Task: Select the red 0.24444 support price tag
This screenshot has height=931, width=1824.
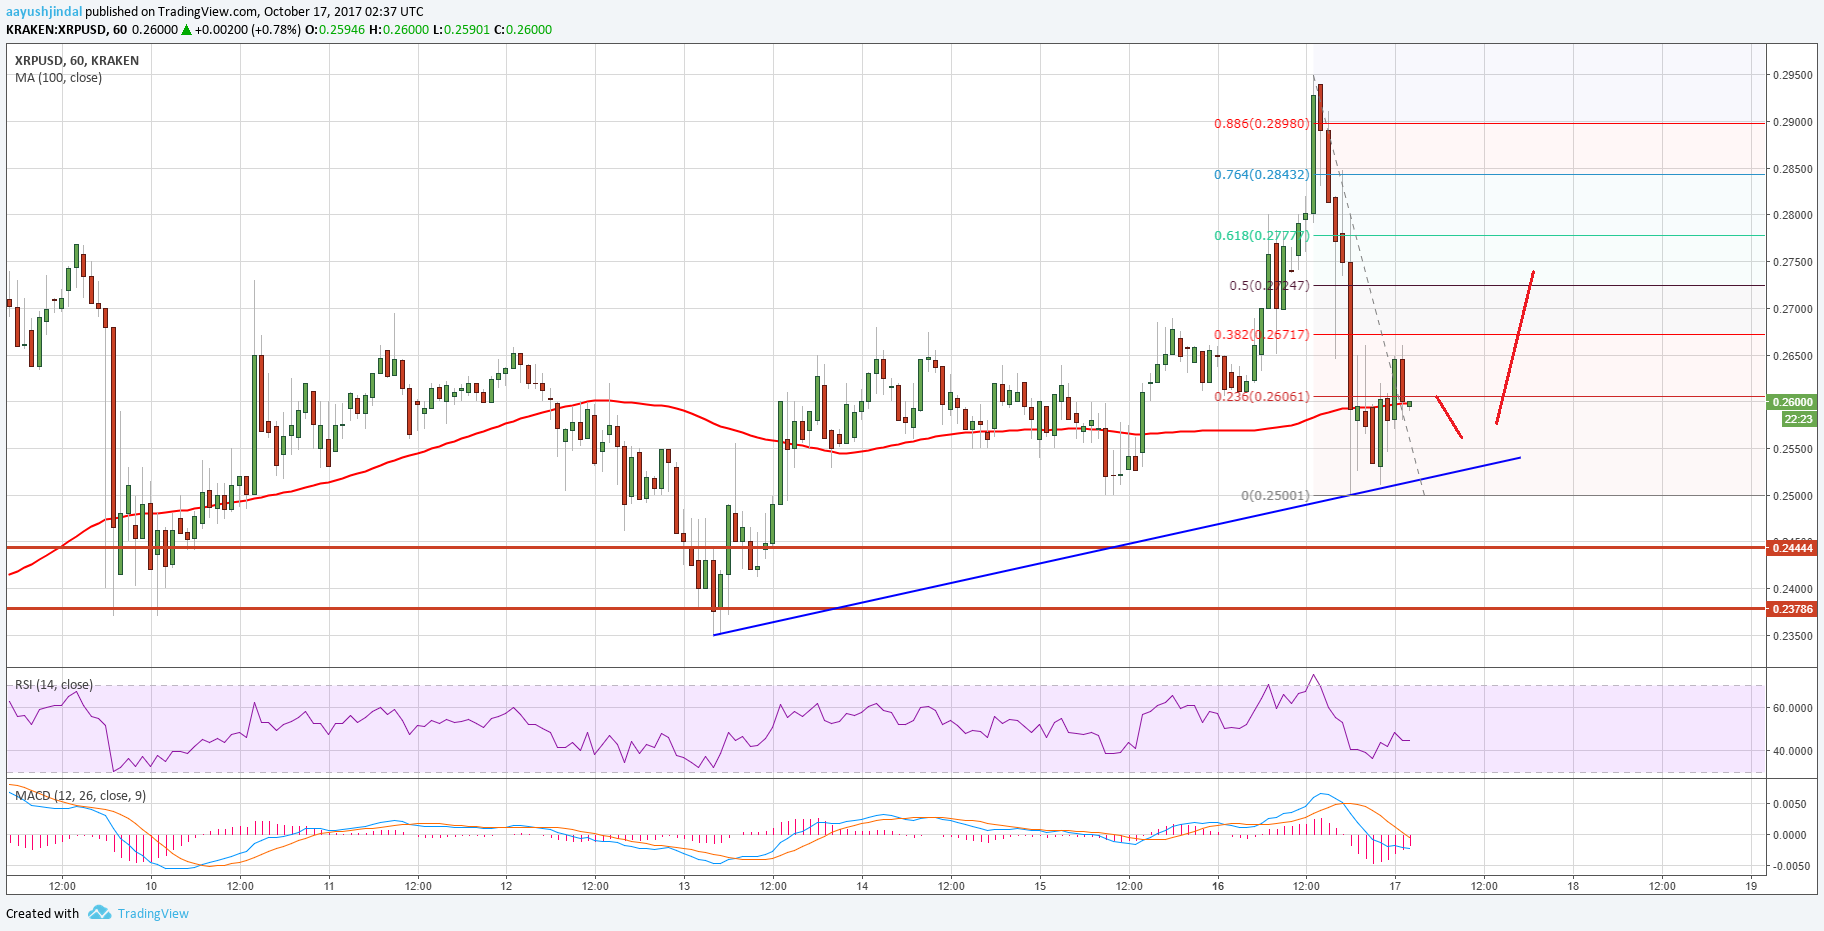Action: [x=1793, y=548]
